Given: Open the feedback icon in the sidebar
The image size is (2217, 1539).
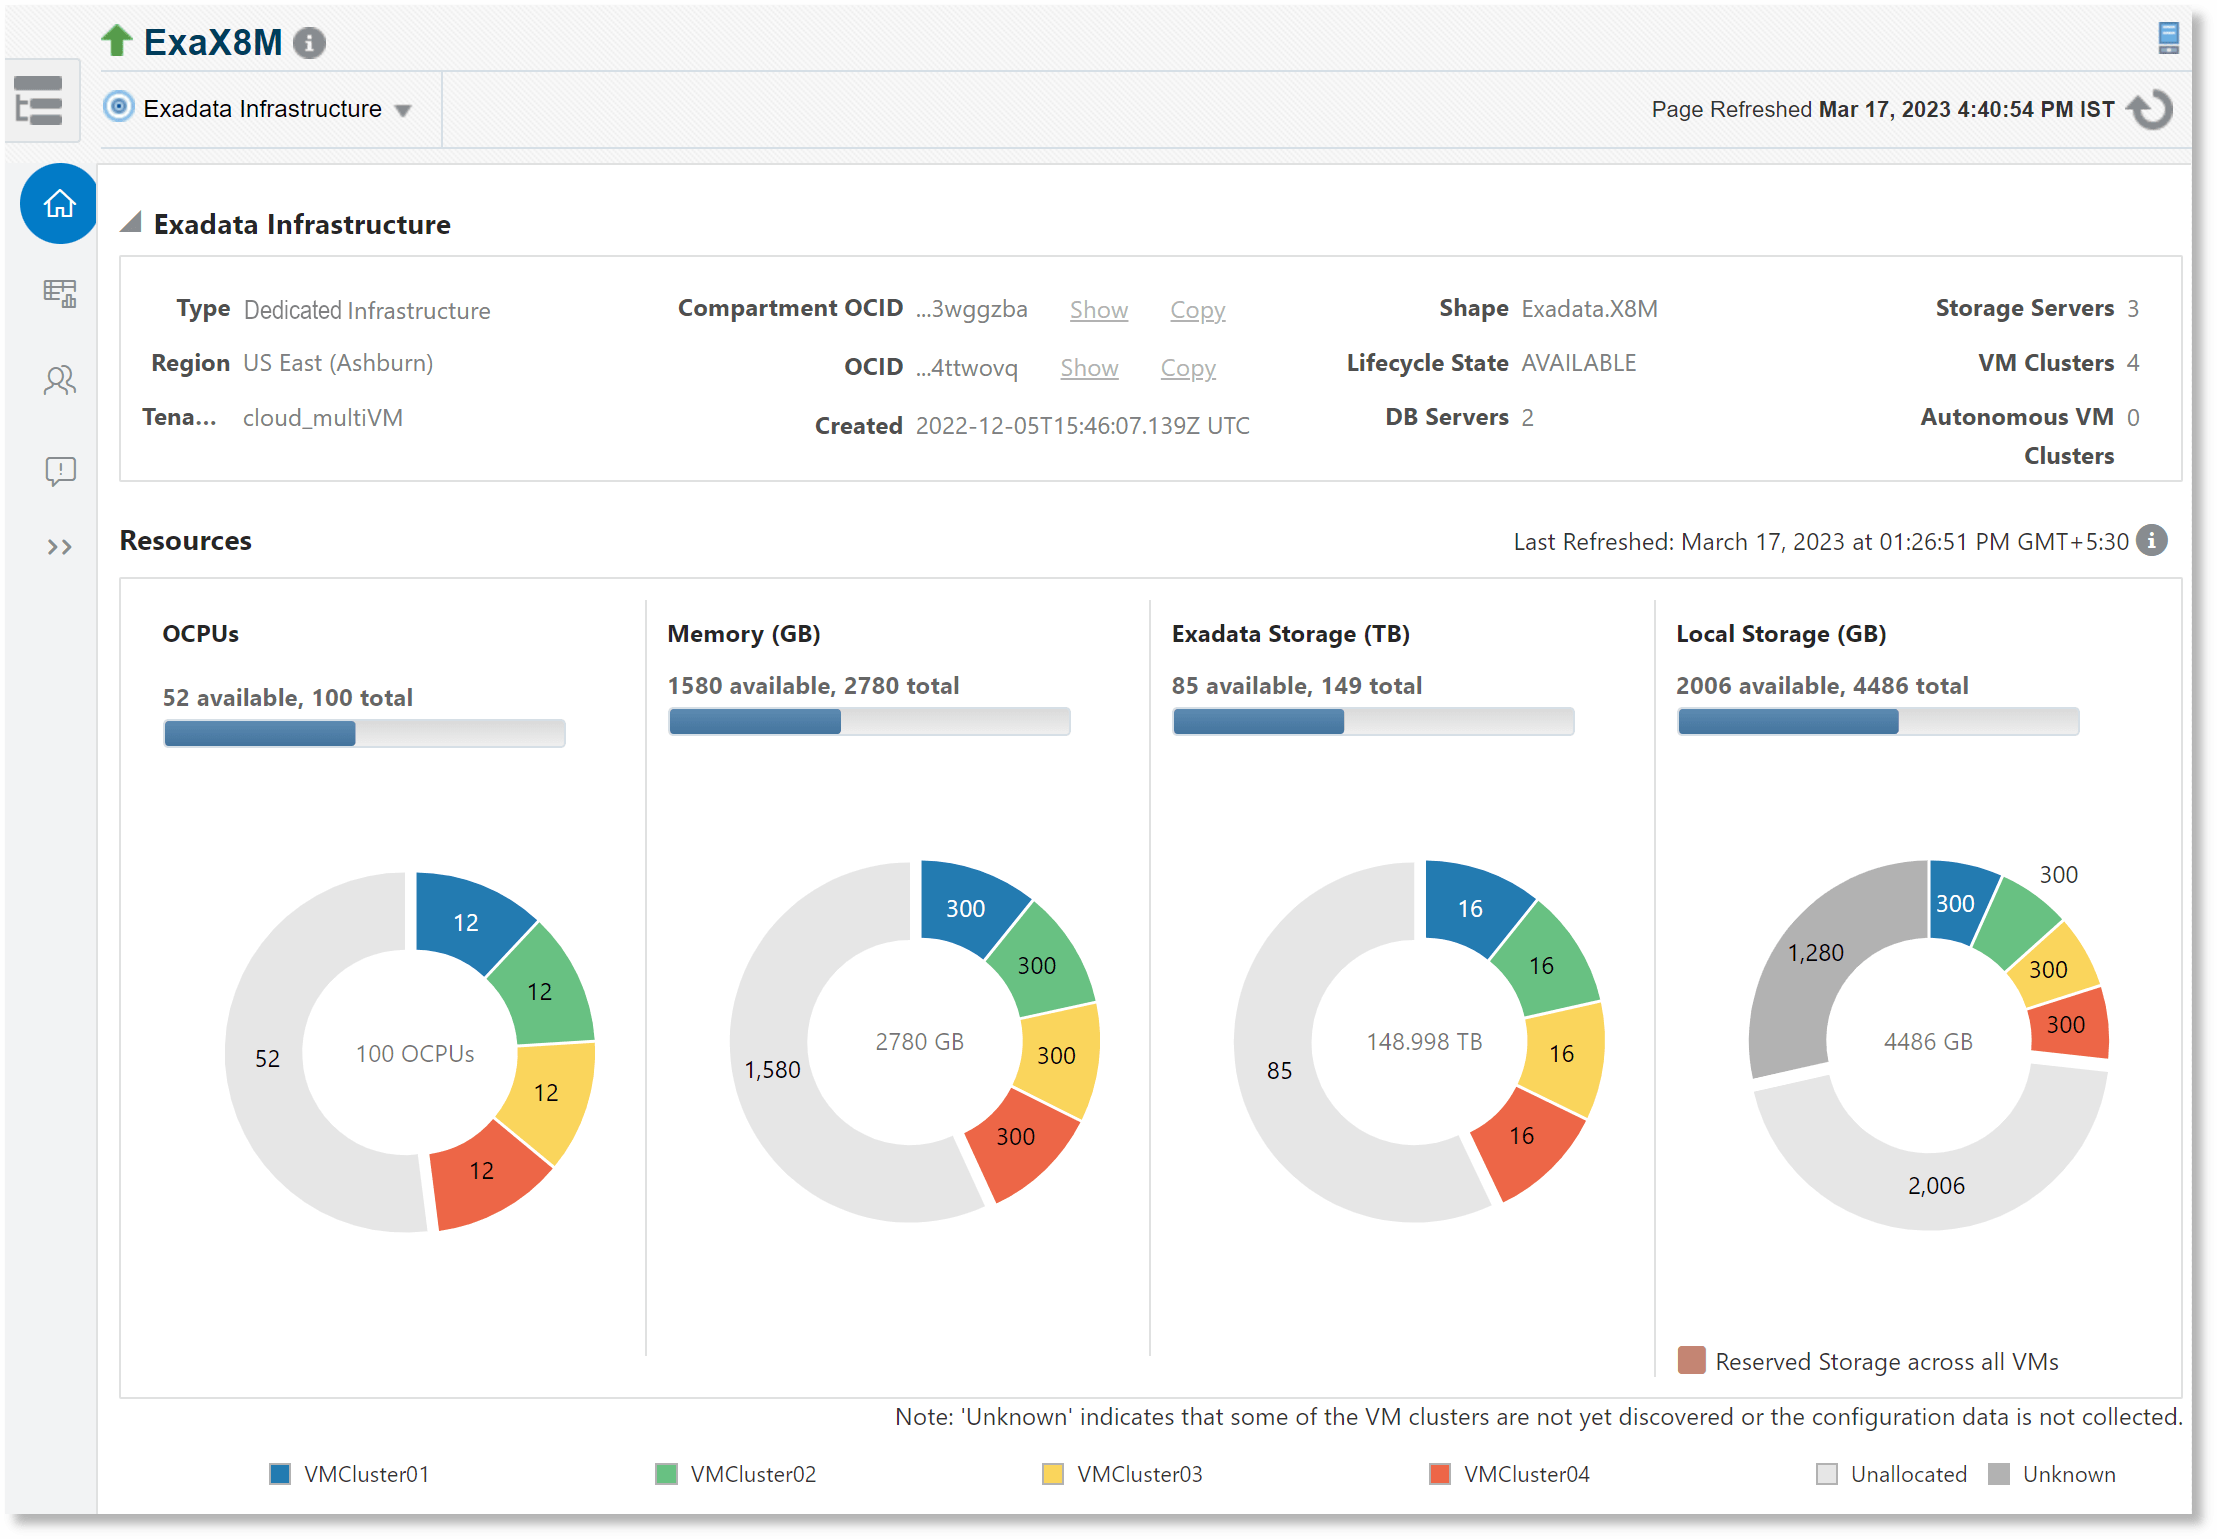Looking at the screenshot, I should [x=58, y=470].
